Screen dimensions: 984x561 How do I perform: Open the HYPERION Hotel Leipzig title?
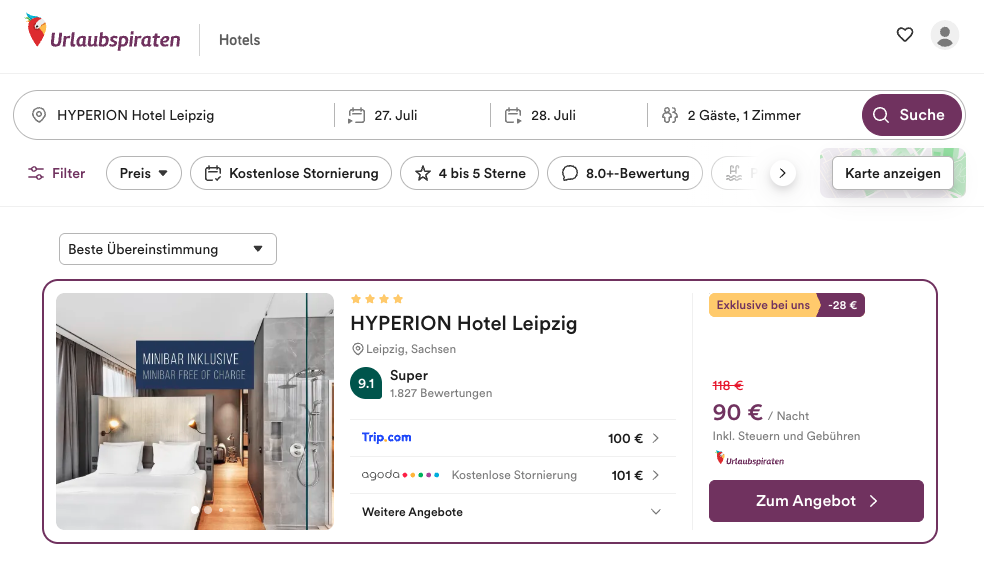coord(463,323)
